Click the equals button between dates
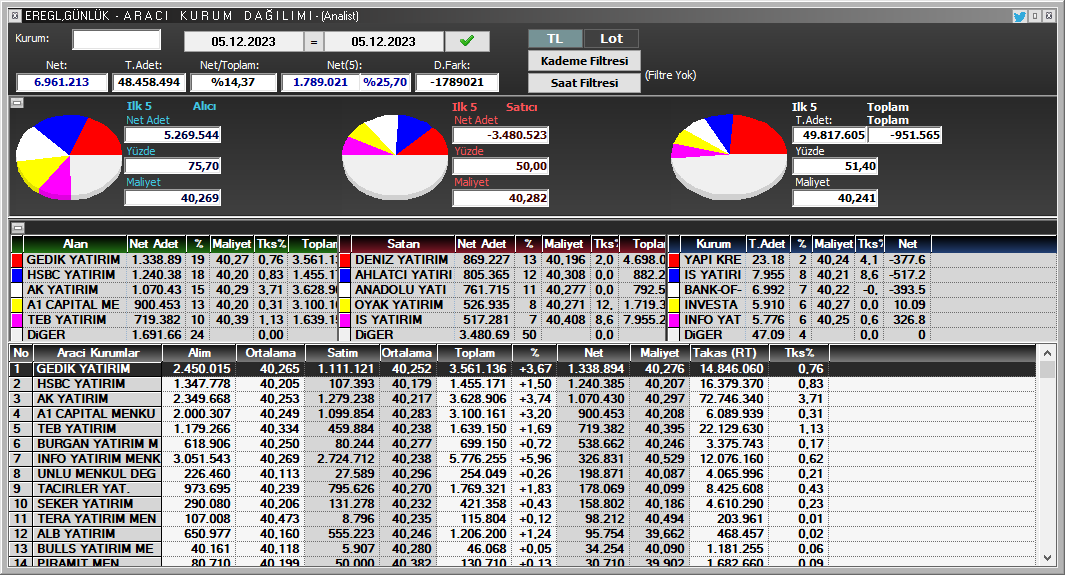The width and height of the screenshot is (1065, 575). [x=313, y=41]
